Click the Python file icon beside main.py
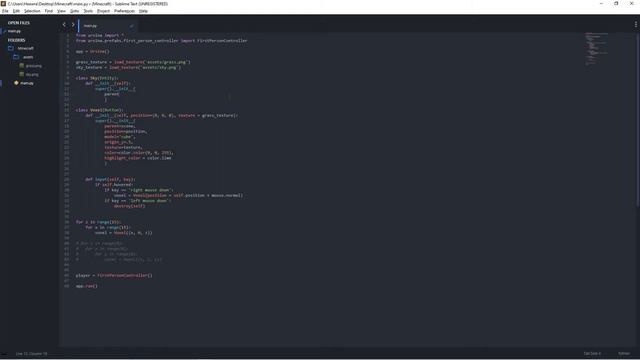The image size is (640, 360). (x=16, y=83)
